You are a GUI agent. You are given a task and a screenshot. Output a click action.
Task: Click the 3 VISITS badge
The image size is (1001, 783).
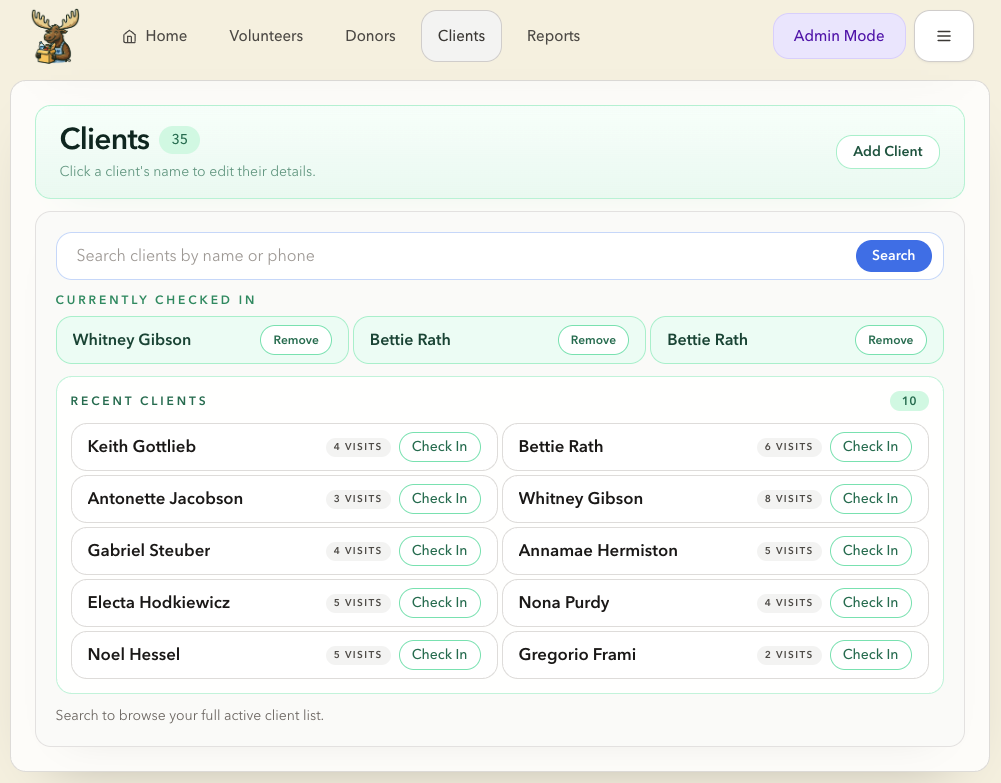pyautogui.click(x=358, y=498)
